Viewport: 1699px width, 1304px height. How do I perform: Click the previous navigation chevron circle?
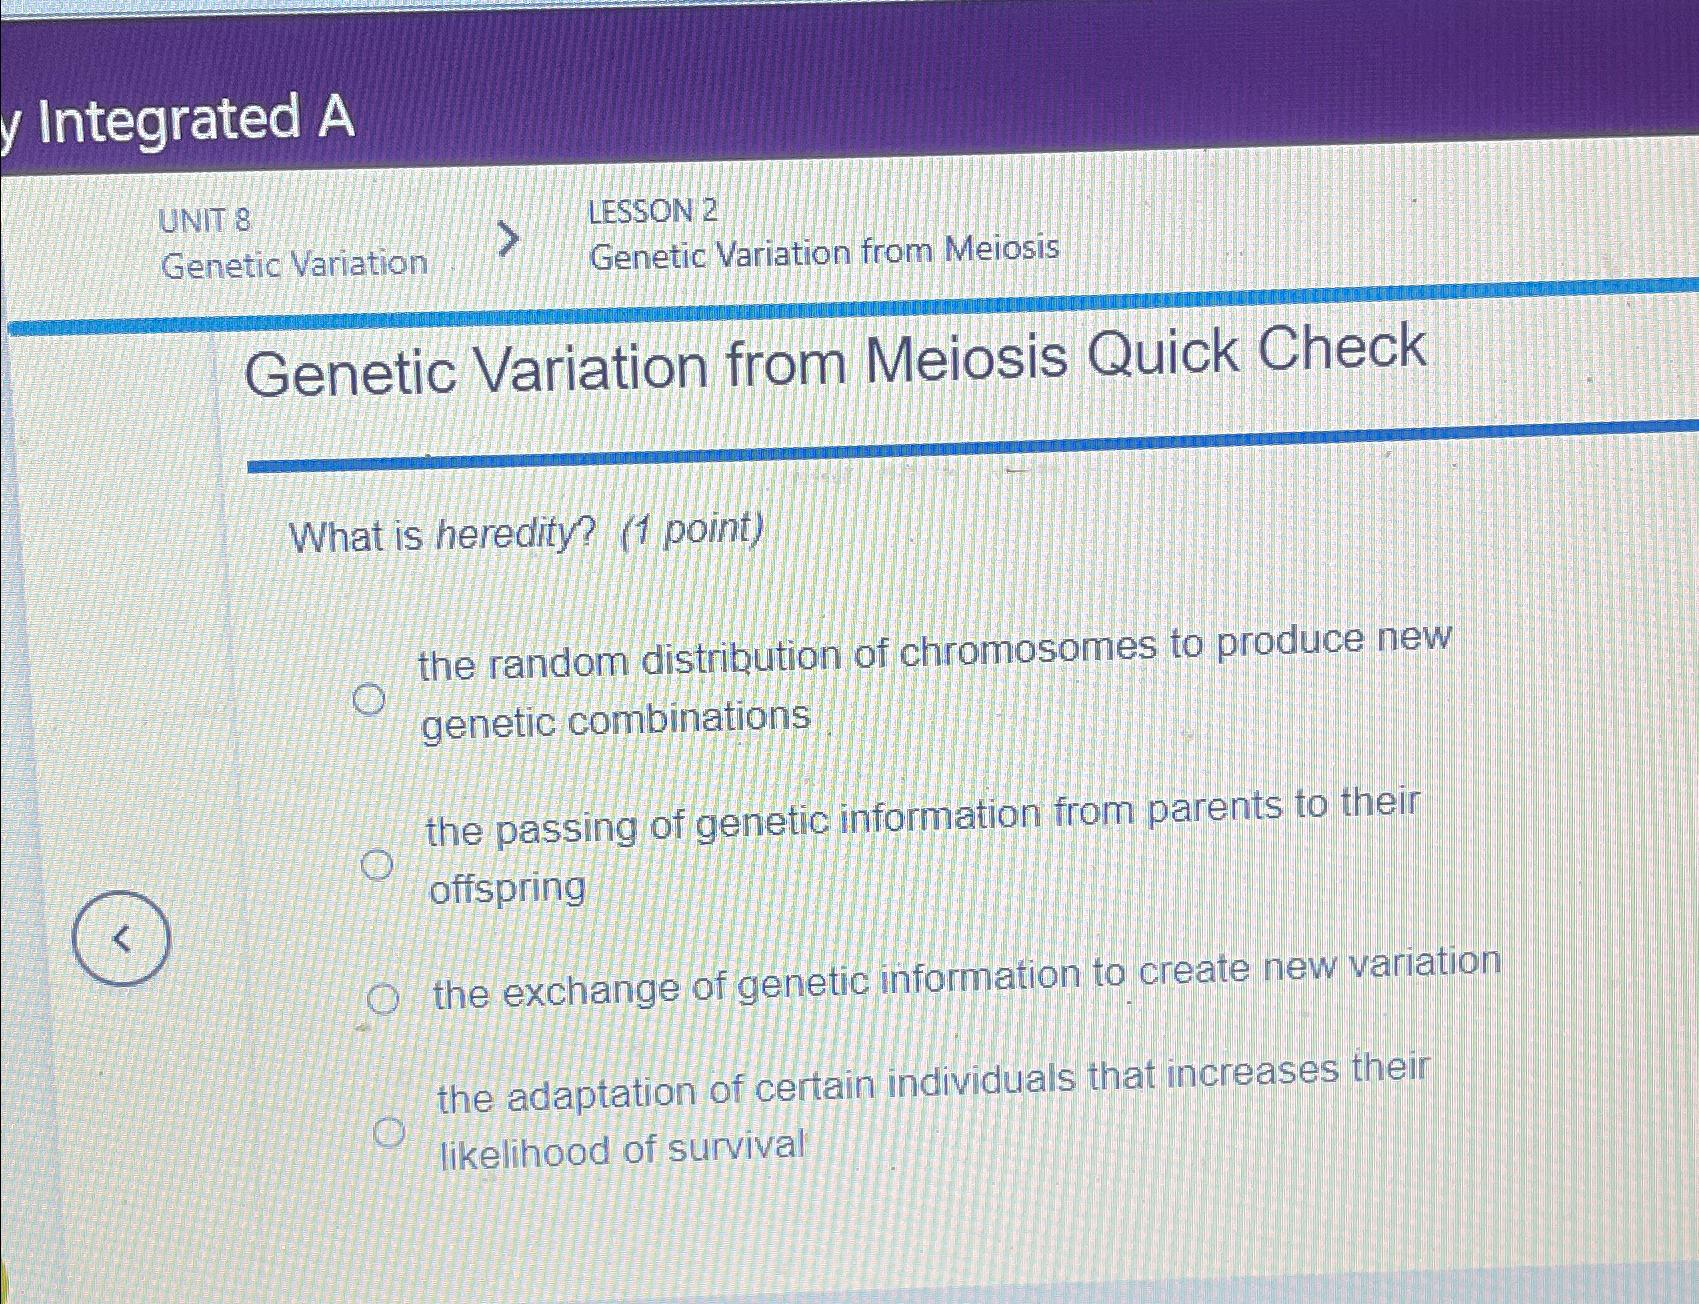coord(122,937)
